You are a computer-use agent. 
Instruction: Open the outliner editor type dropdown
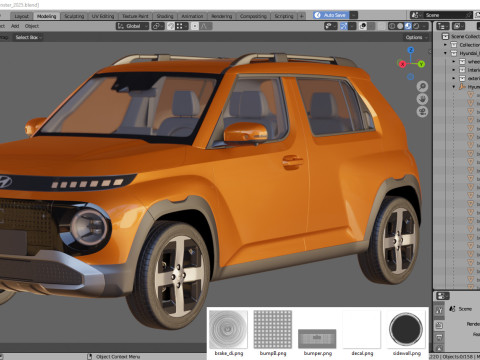pos(443,26)
